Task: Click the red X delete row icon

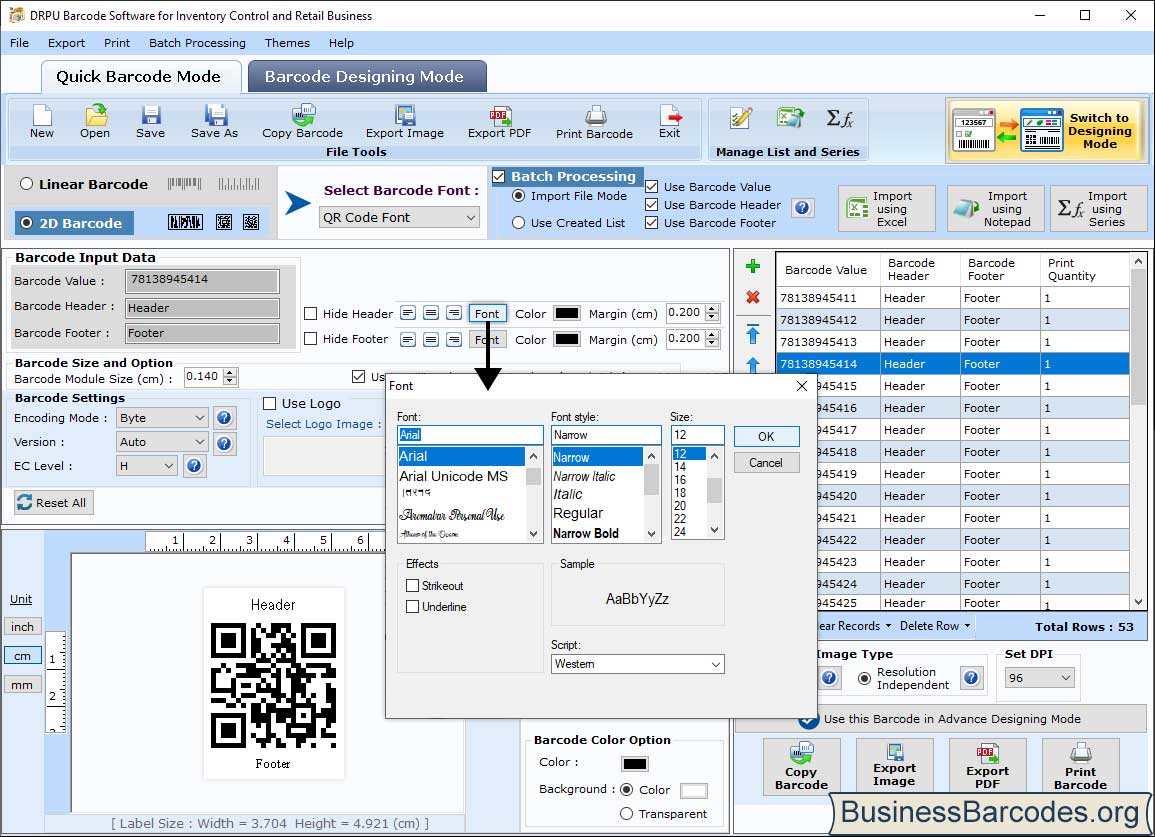Action: [x=753, y=297]
